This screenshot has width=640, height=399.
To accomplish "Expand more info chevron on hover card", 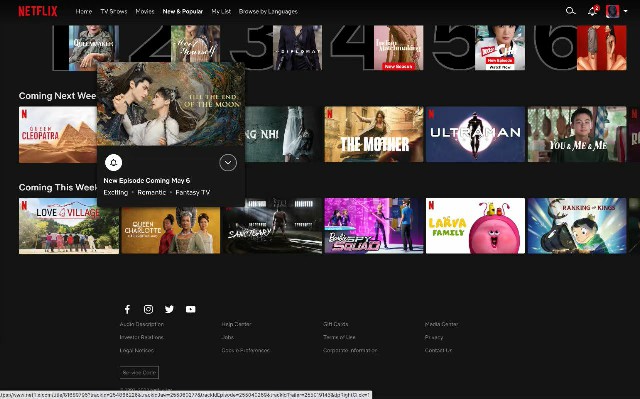I will [228, 163].
